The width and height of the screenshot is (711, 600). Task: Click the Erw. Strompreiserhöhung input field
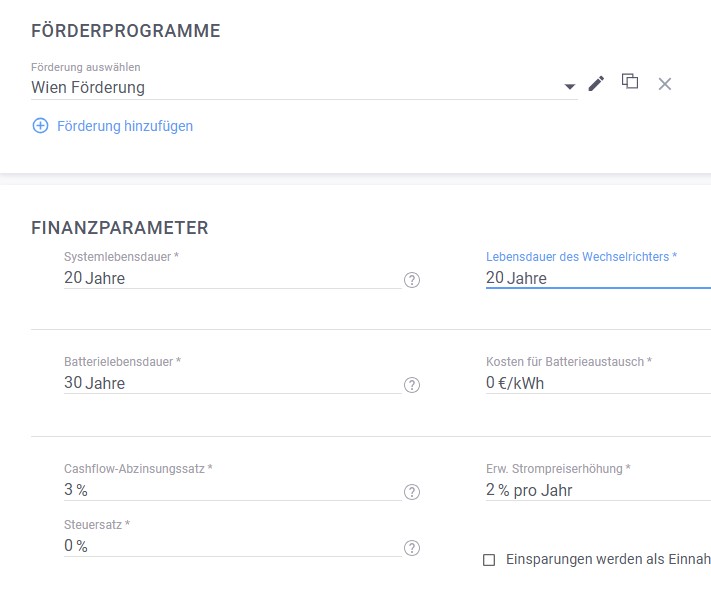pyautogui.click(x=596, y=490)
